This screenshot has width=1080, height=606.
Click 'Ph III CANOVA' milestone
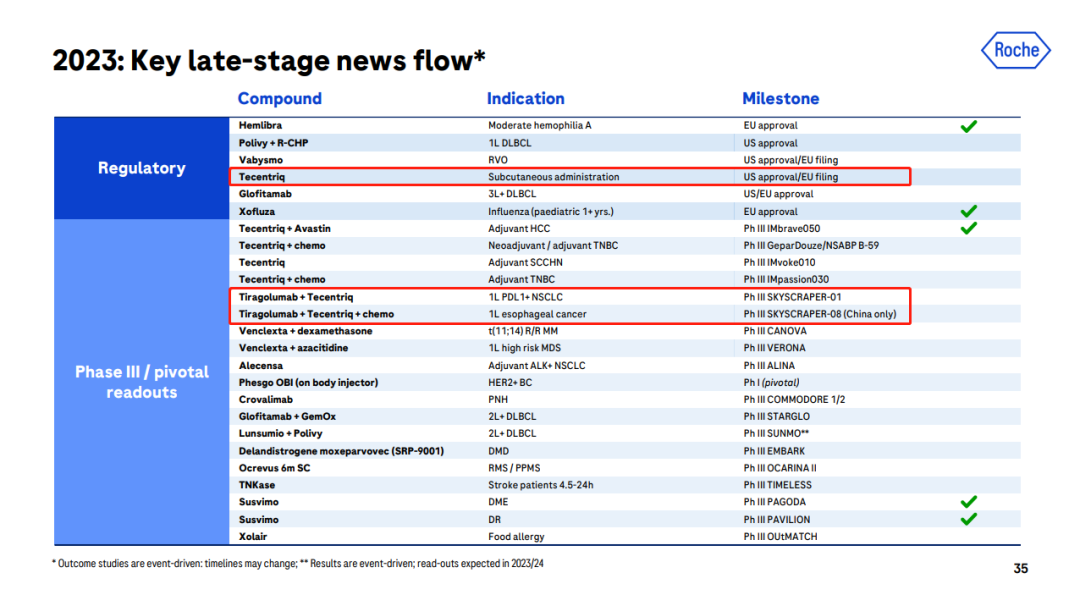(775, 331)
